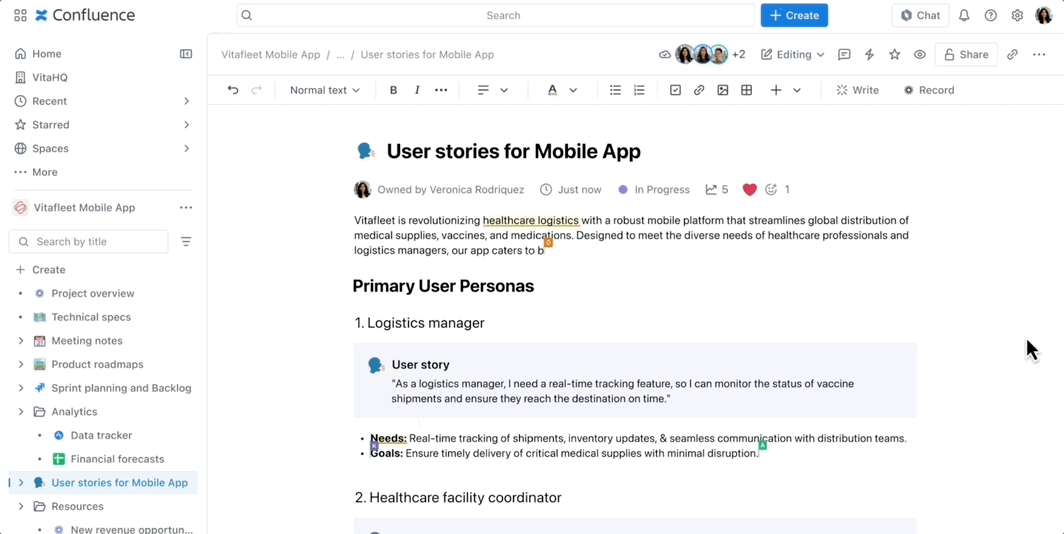Click the Vitafleet Mobile App breadcrumb
The image size is (1064, 534).
coord(271,54)
